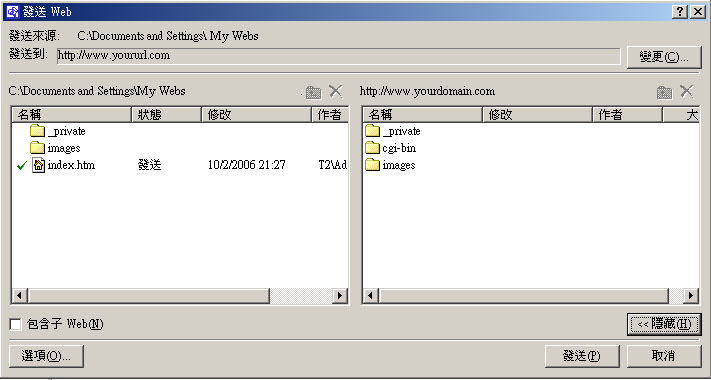Click the 變更(C)... change button

tap(664, 57)
